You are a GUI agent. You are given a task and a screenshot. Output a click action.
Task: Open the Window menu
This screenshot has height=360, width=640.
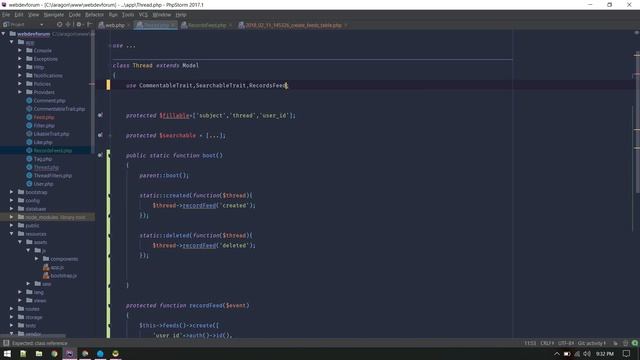click(x=162, y=15)
